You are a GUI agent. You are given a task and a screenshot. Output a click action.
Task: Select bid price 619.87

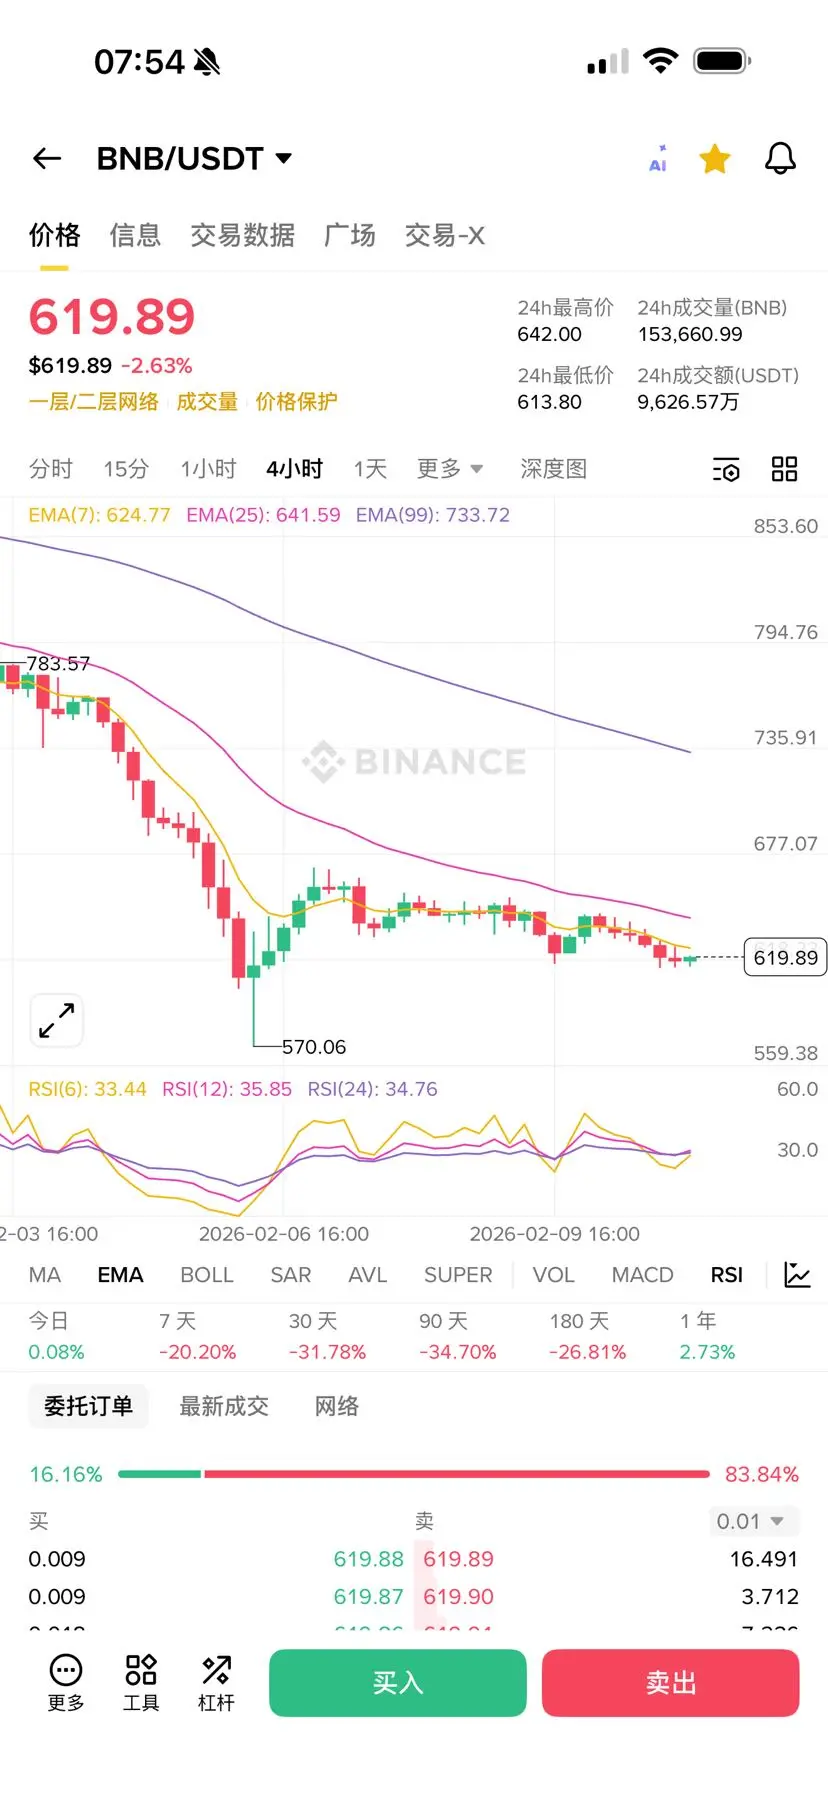coord(368,1597)
